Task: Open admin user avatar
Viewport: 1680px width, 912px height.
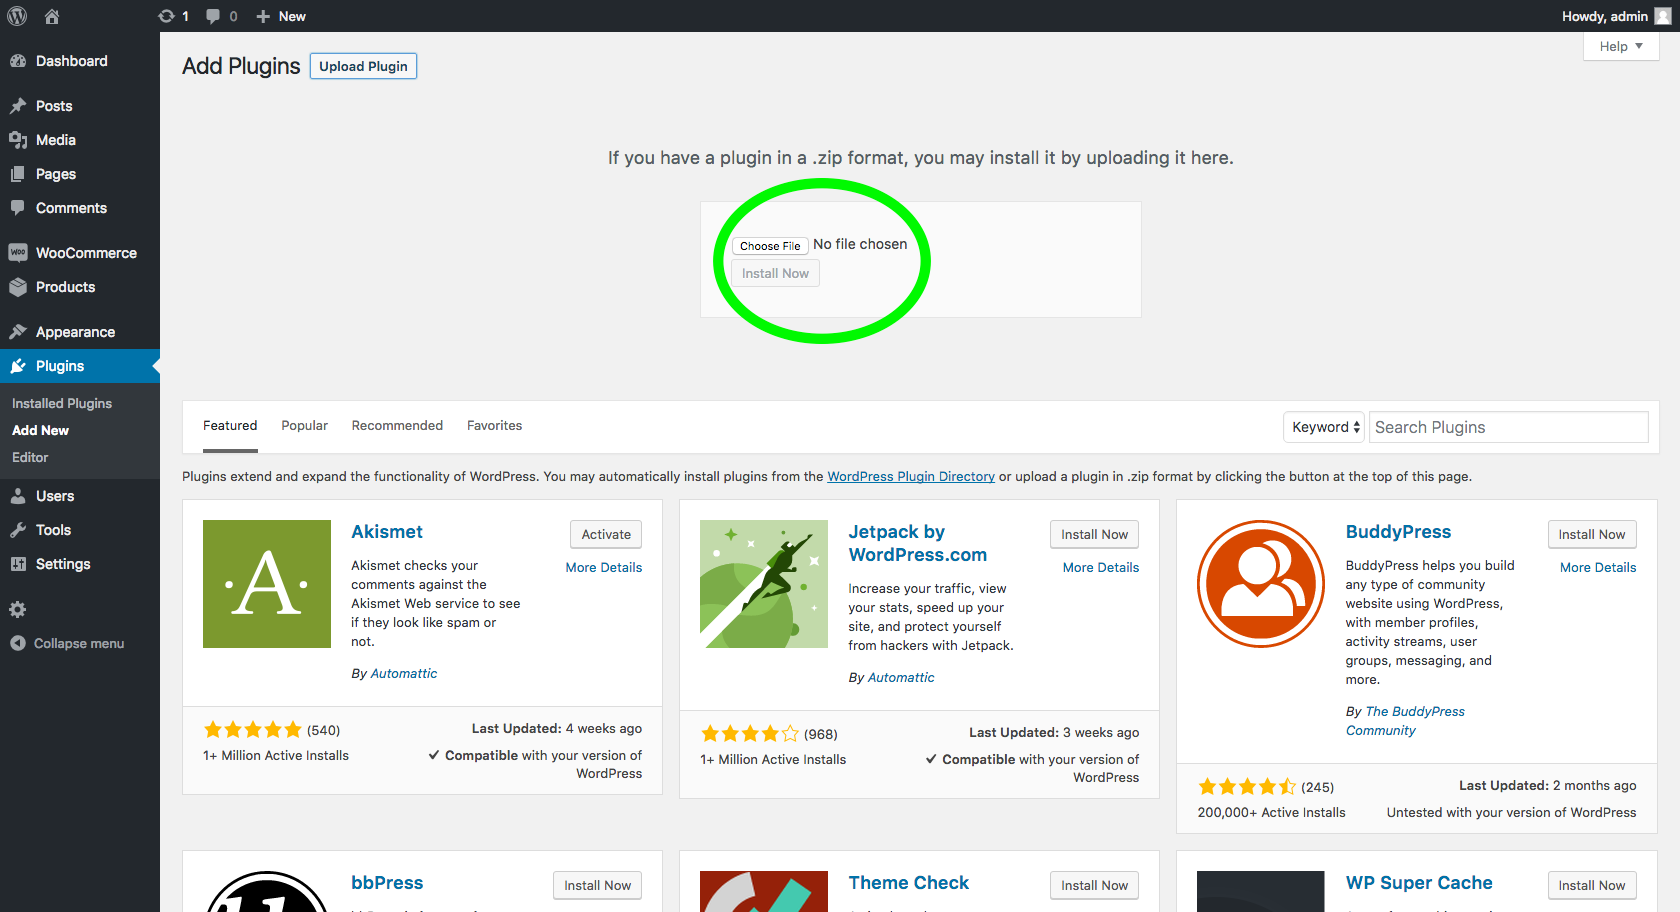Action: 1662,16
